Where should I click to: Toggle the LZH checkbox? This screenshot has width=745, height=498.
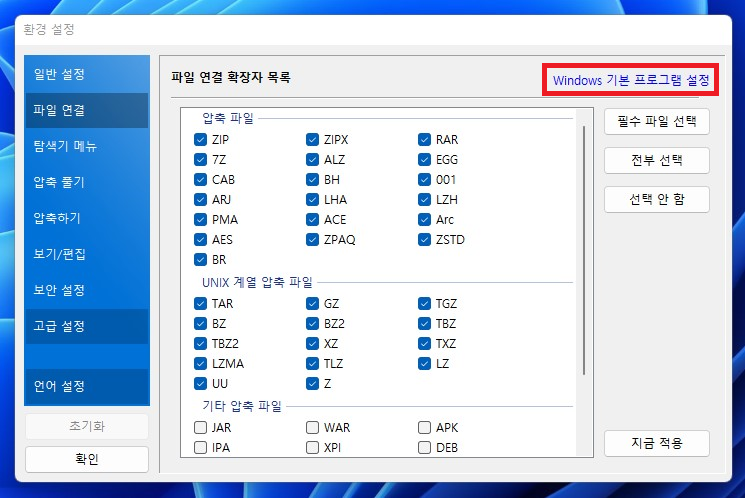(x=424, y=200)
